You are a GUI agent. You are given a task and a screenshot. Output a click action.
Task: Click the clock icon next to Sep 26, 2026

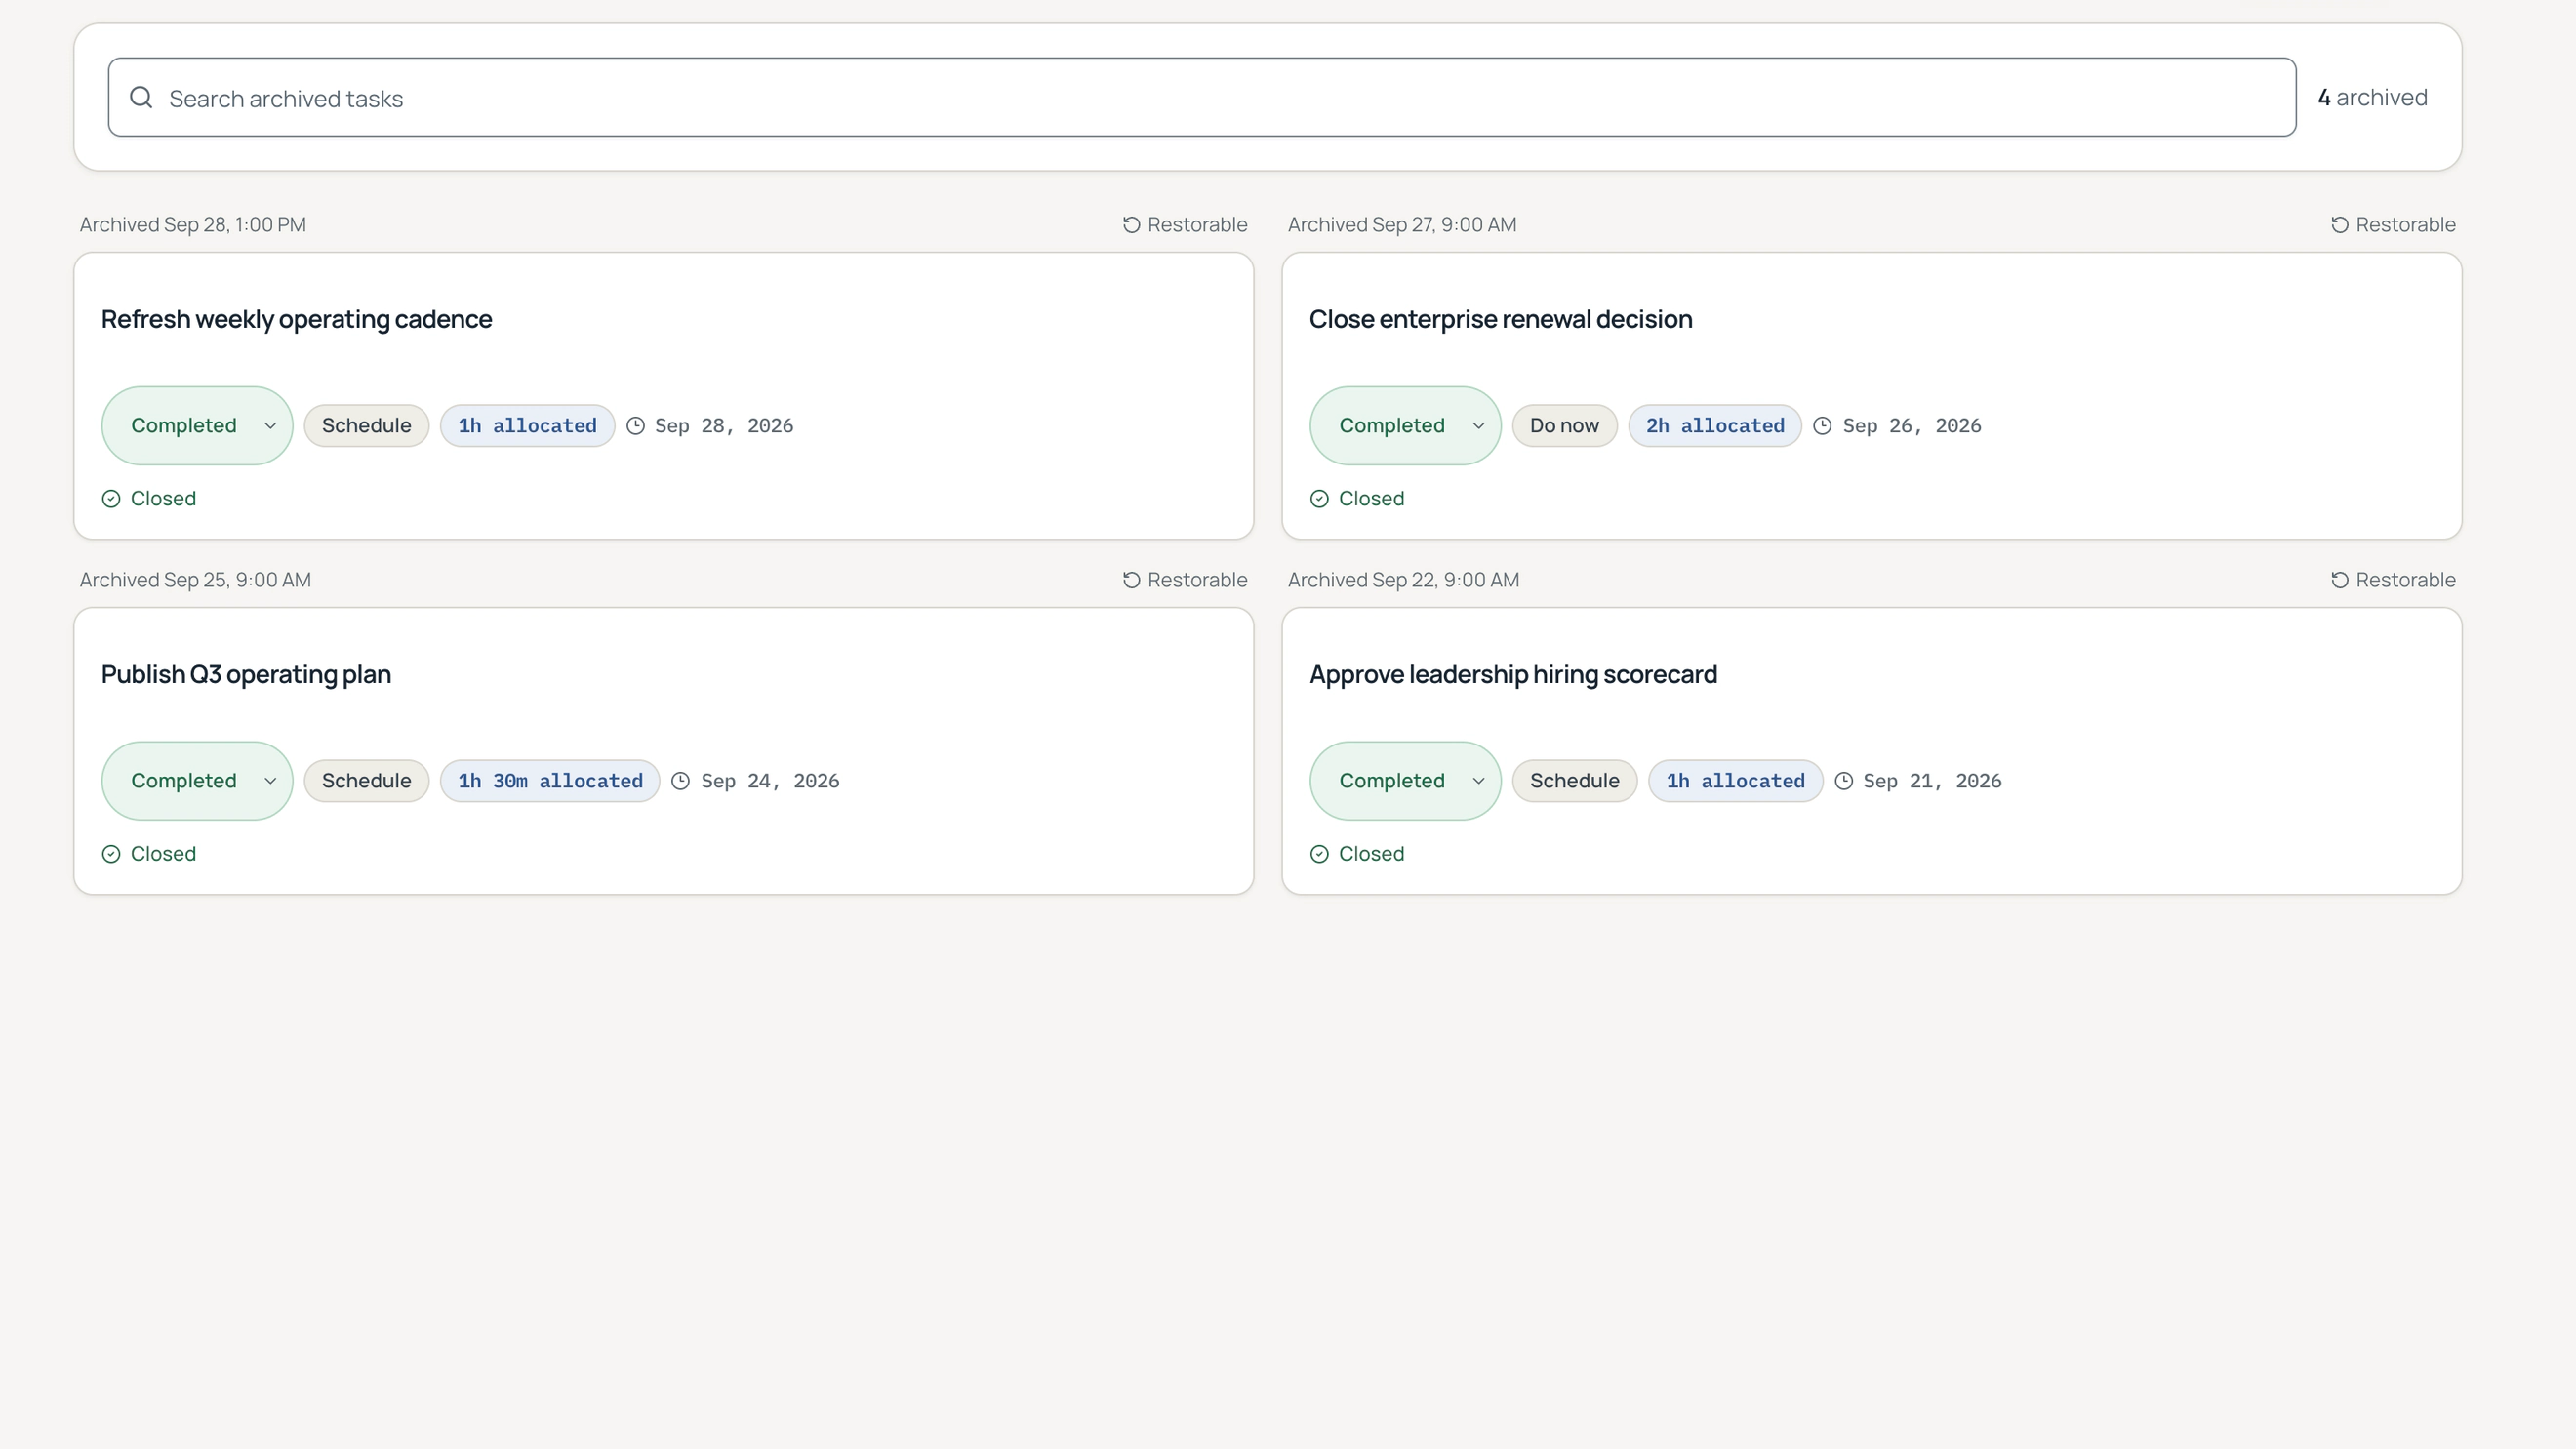[x=1822, y=426]
